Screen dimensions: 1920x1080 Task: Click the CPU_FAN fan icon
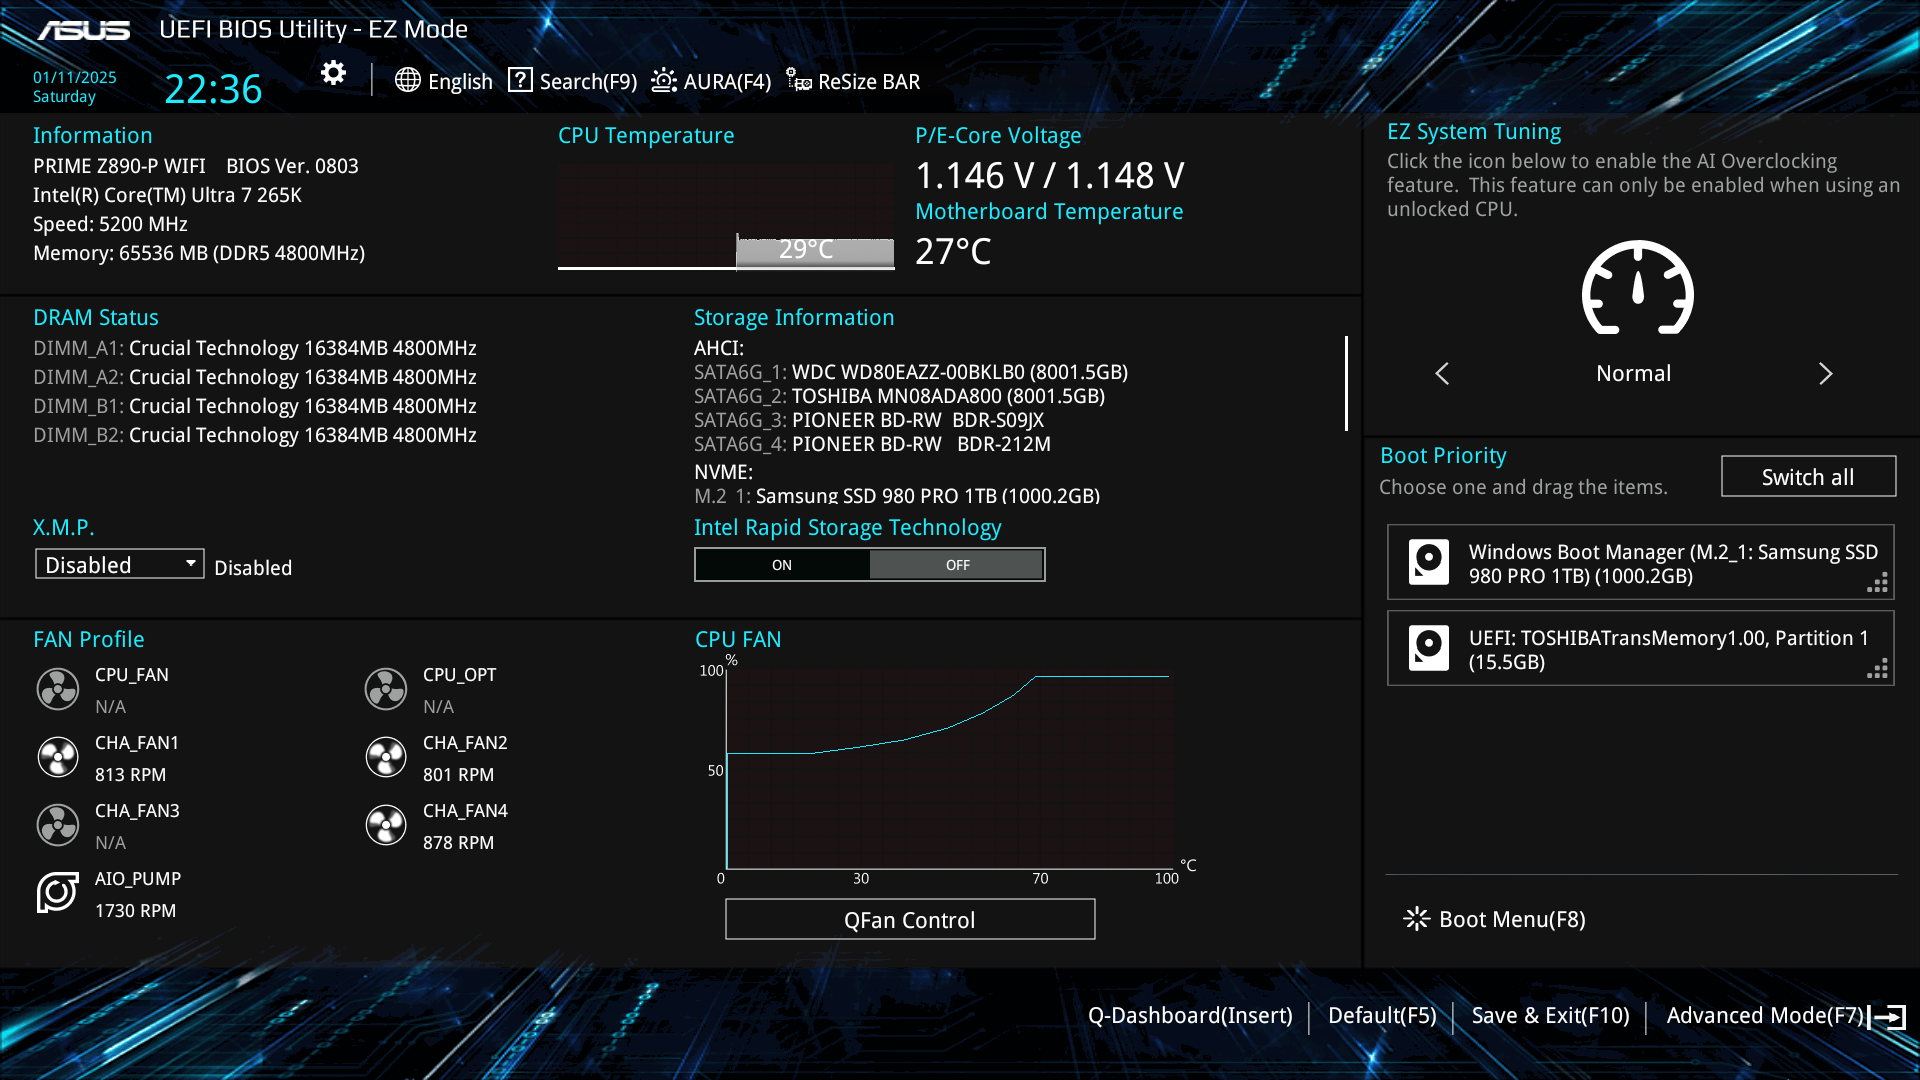pyautogui.click(x=58, y=689)
